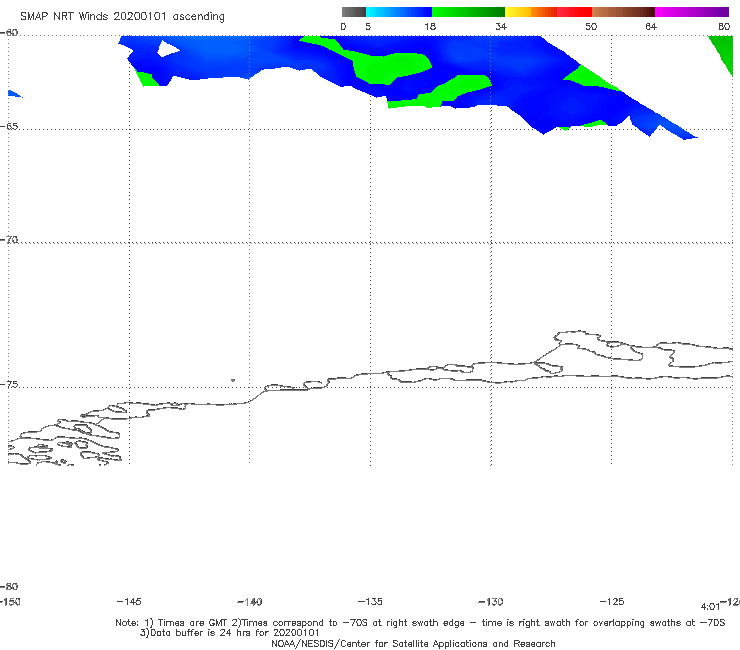Click the latitude label '-80'
This screenshot has height=650, width=740.
click(x=9, y=586)
